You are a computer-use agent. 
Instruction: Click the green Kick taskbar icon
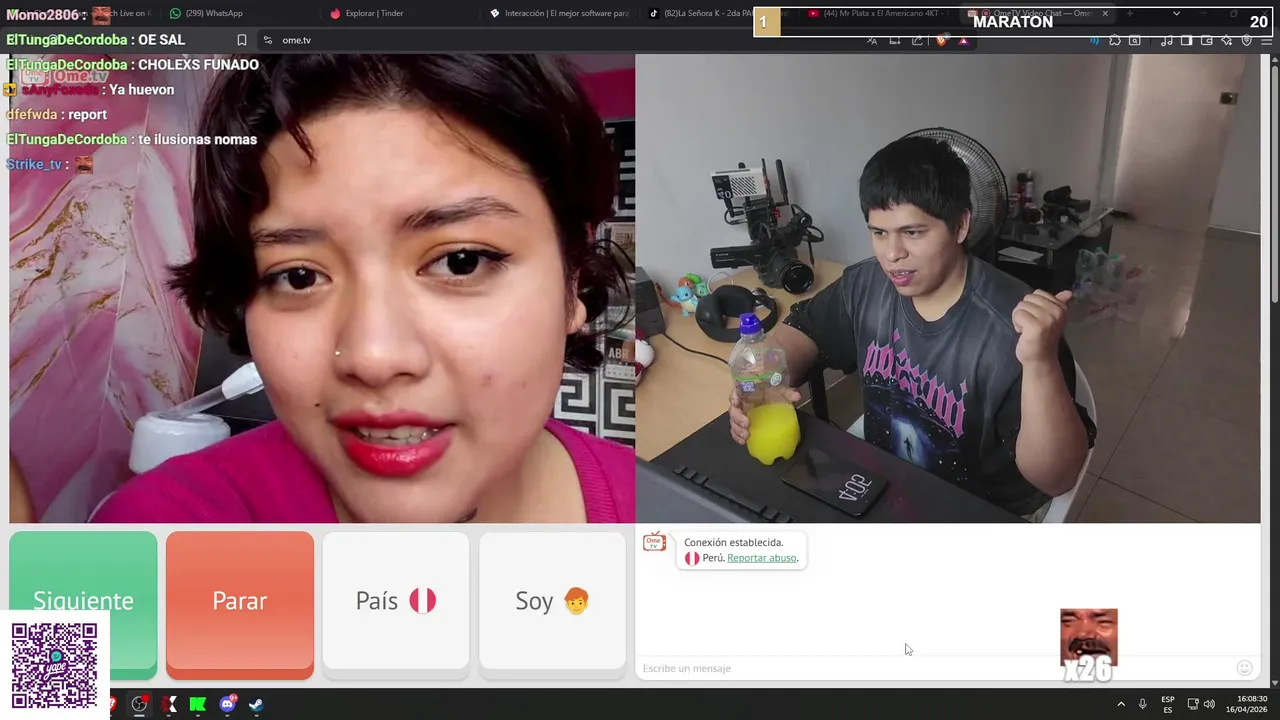pos(198,704)
